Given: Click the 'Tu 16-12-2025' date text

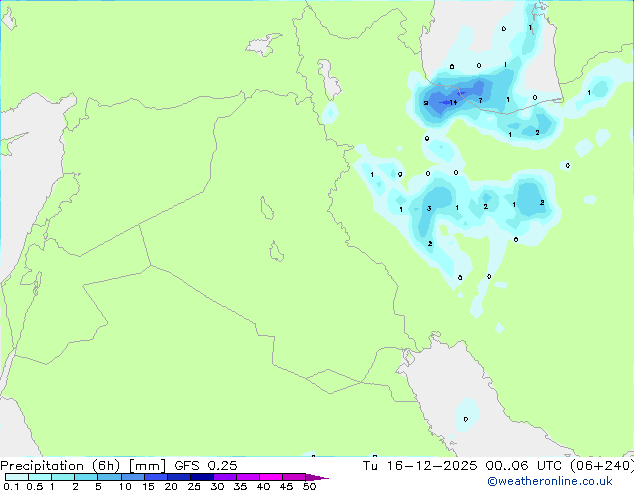Looking at the screenshot, I should tap(420, 466).
